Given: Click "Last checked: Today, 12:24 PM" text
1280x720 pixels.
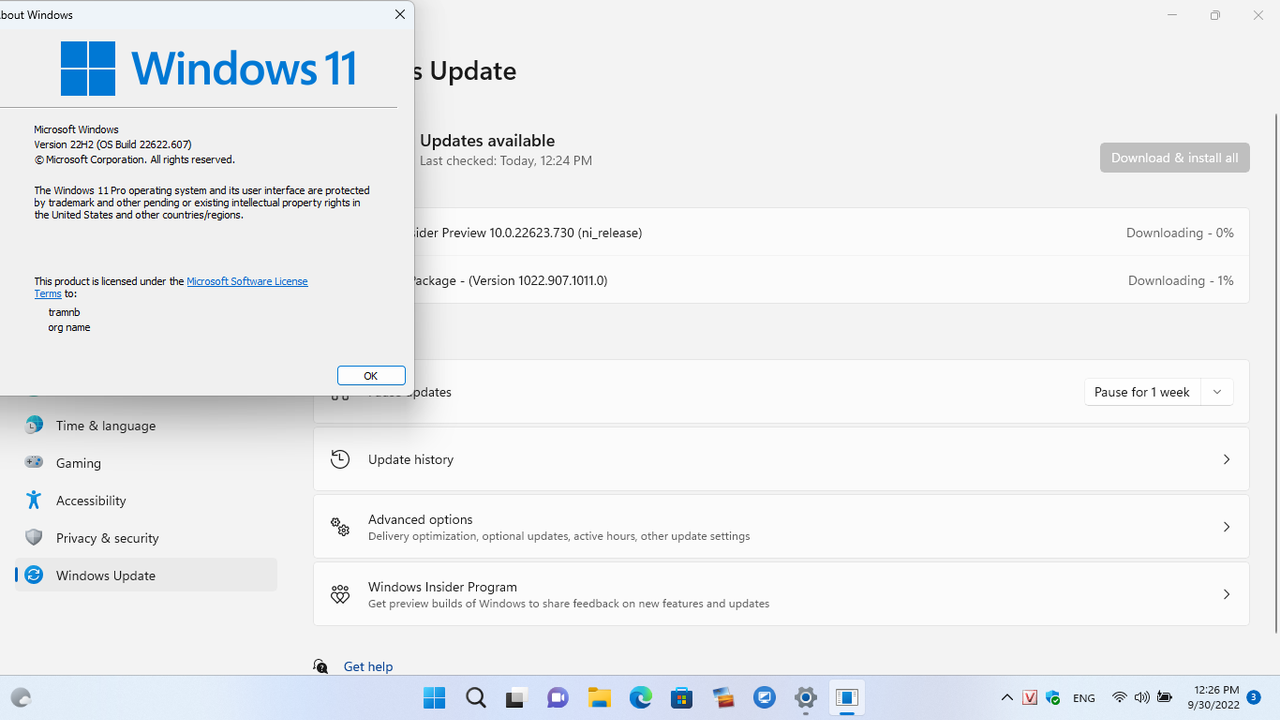Looking at the screenshot, I should (506, 161).
